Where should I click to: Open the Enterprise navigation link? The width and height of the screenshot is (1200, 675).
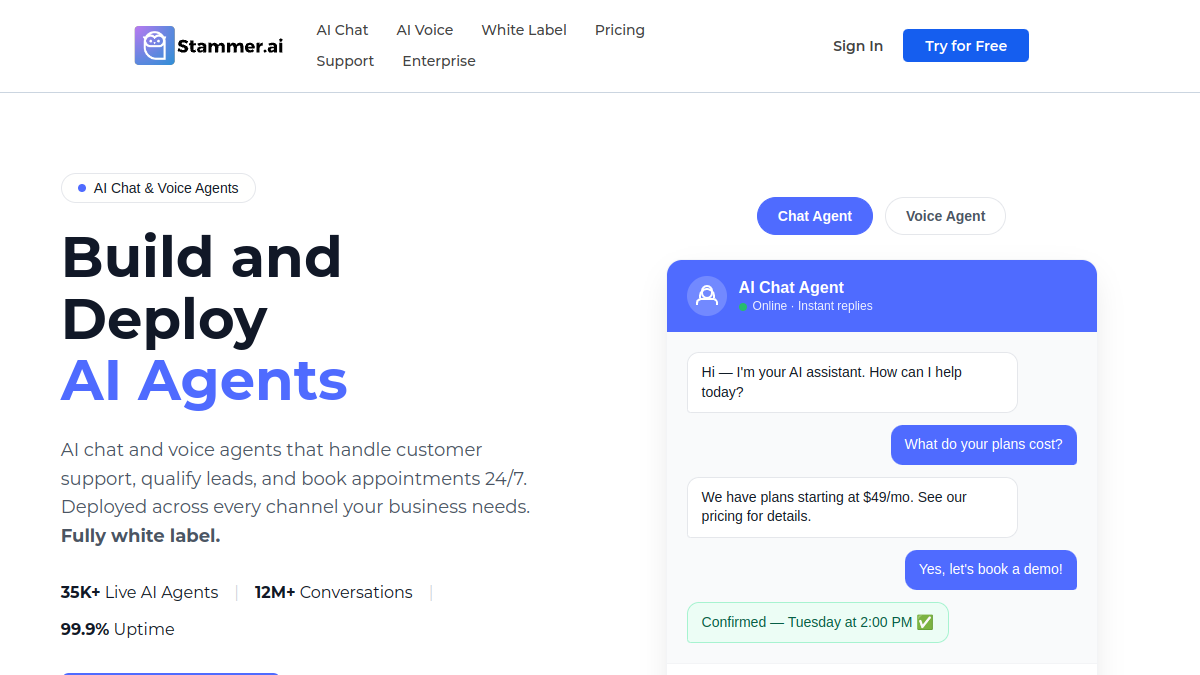(439, 61)
